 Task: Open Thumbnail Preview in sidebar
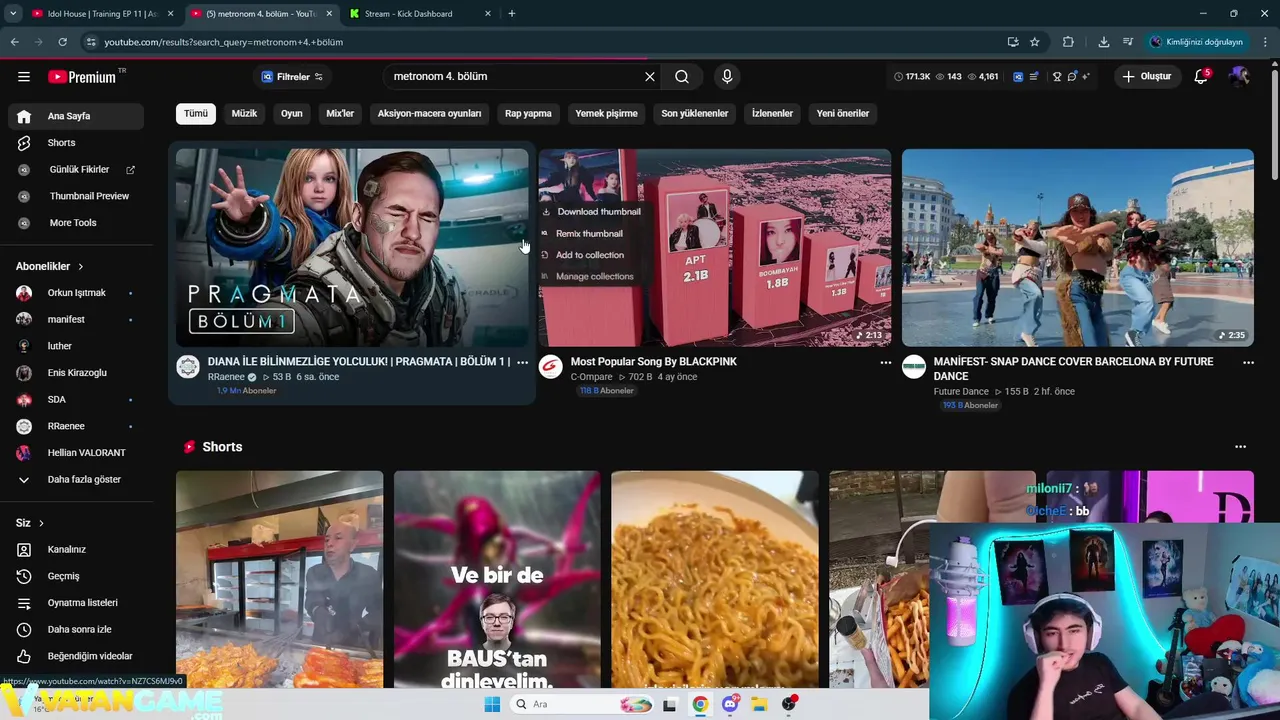click(76, 196)
